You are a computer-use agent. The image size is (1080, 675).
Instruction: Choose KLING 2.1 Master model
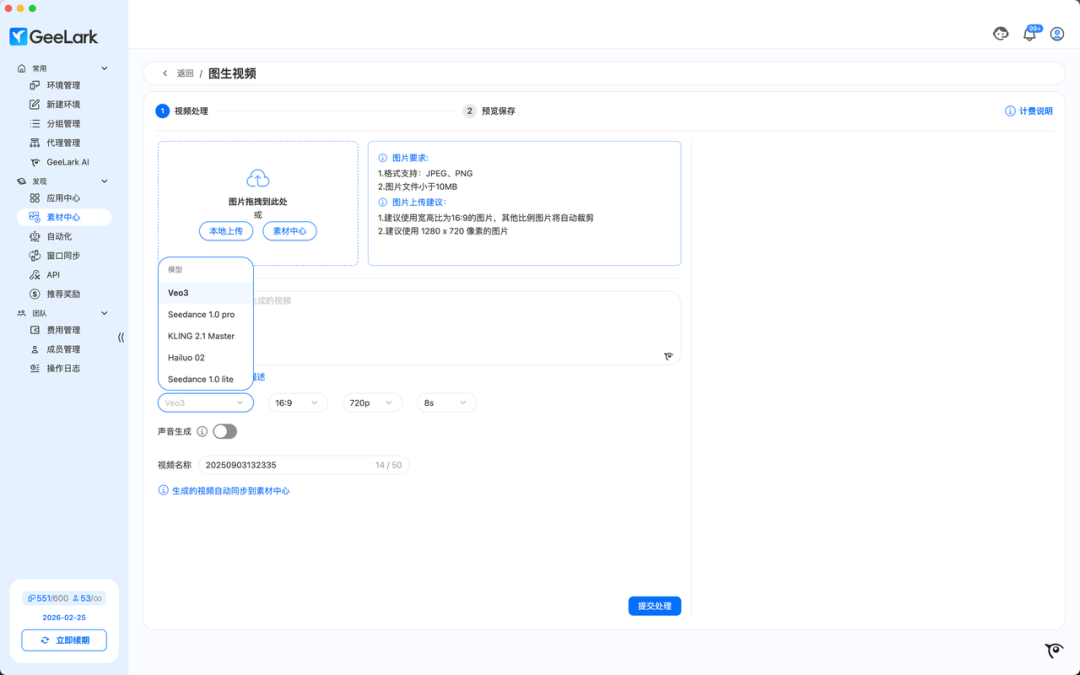[x=203, y=335]
